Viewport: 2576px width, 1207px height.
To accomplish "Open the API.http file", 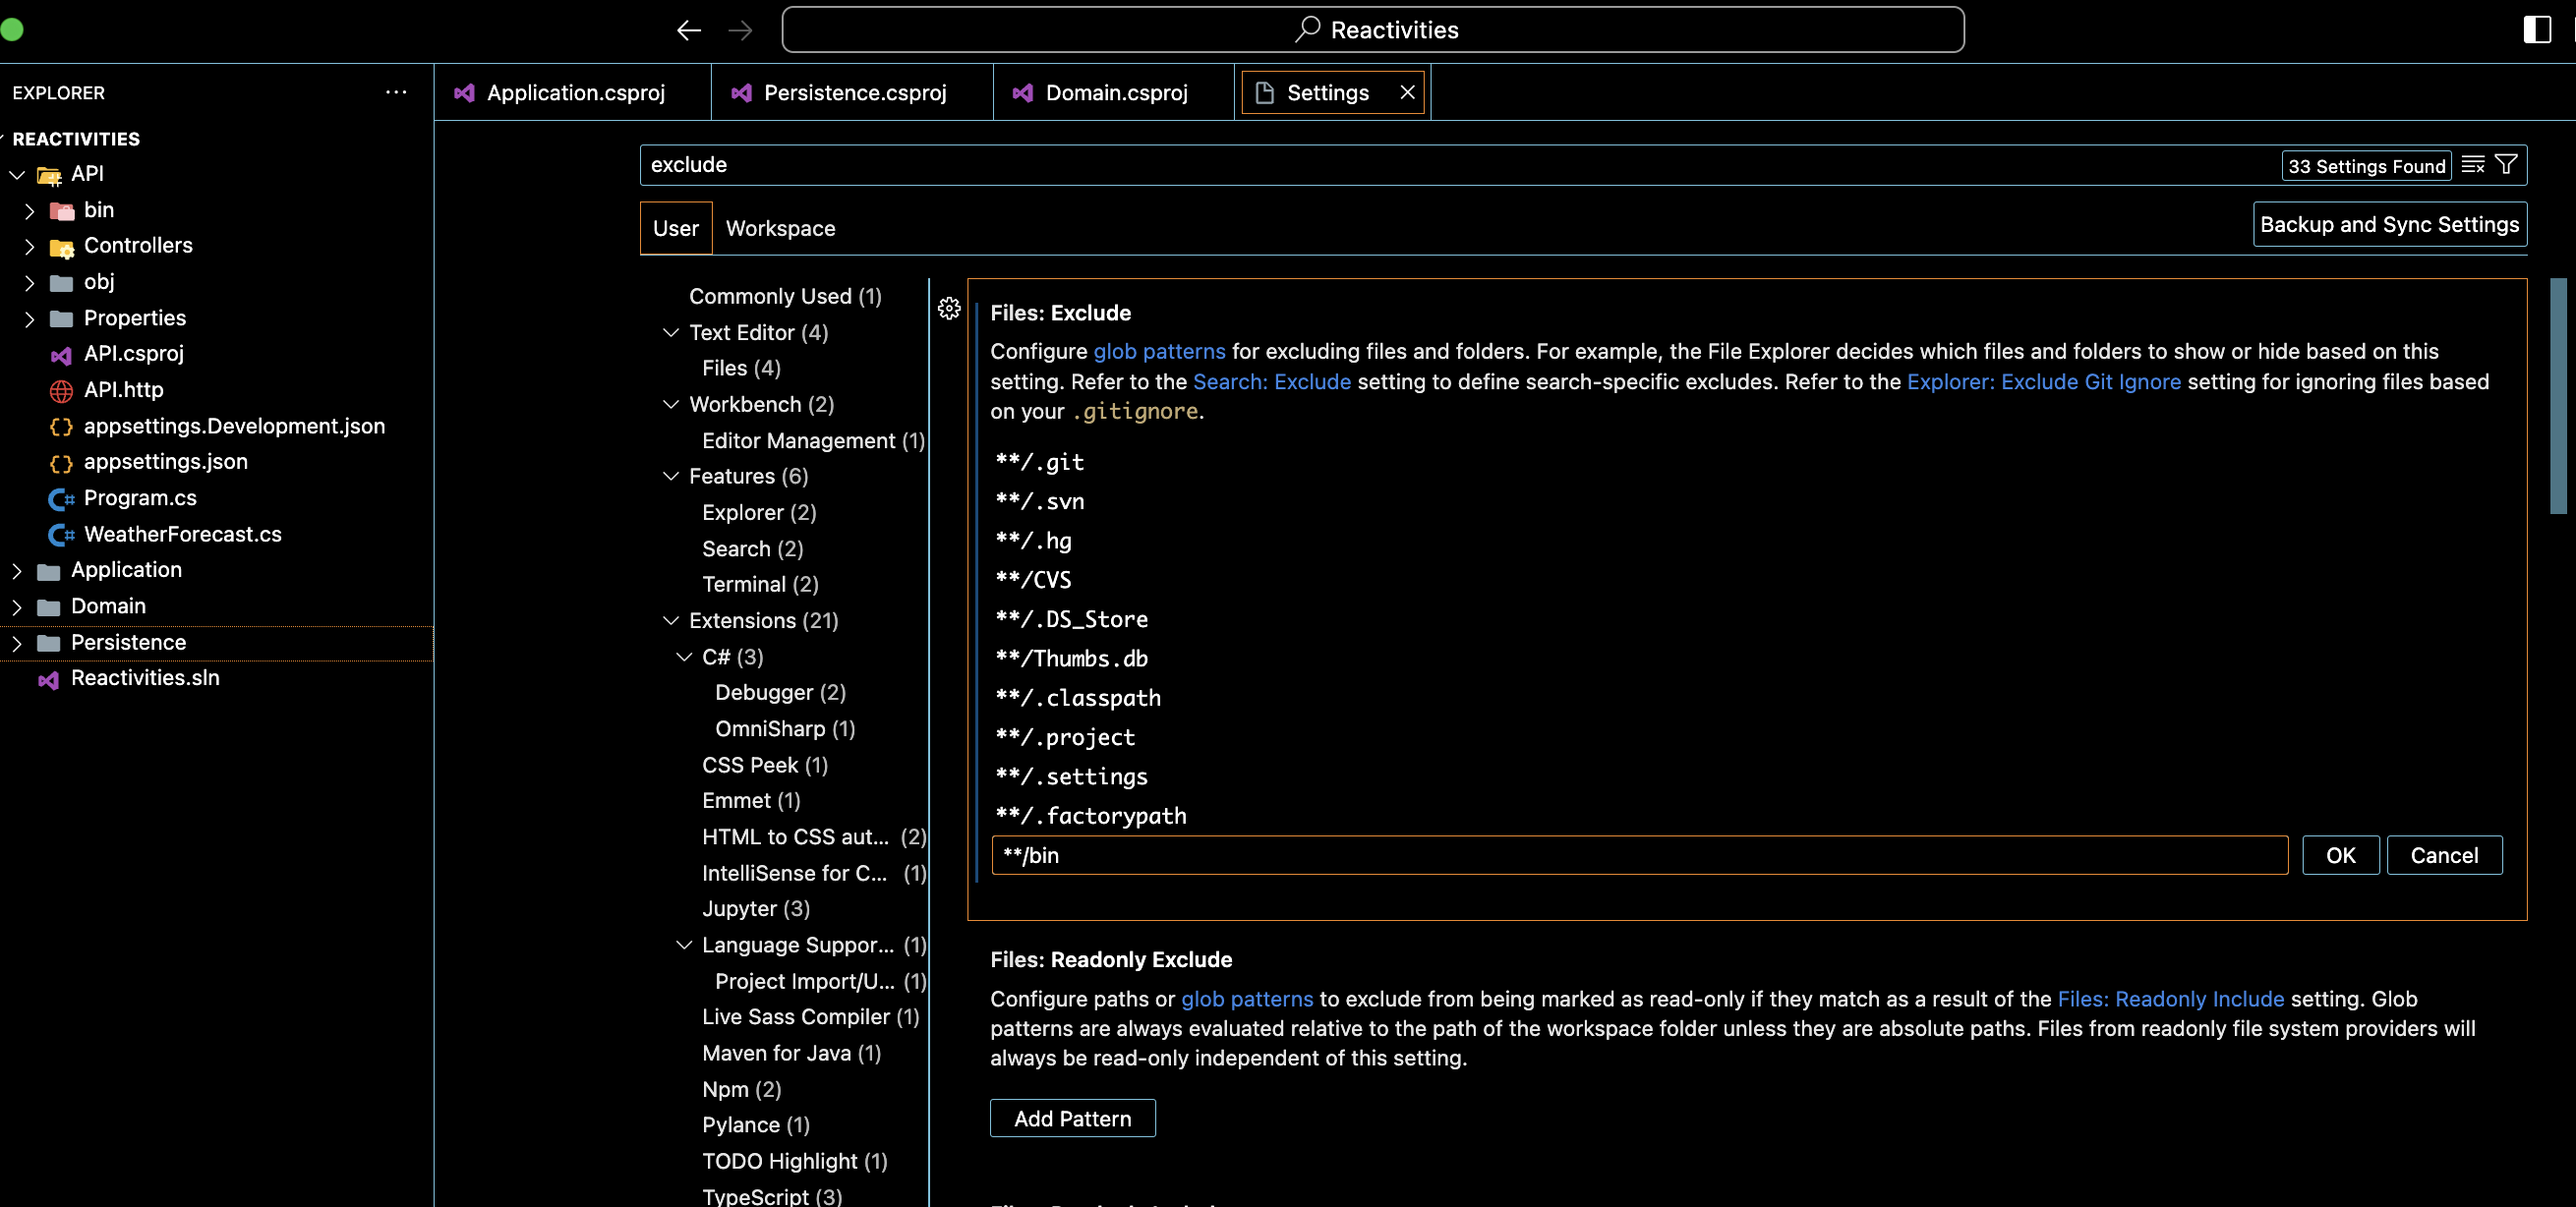I will click(x=123, y=390).
